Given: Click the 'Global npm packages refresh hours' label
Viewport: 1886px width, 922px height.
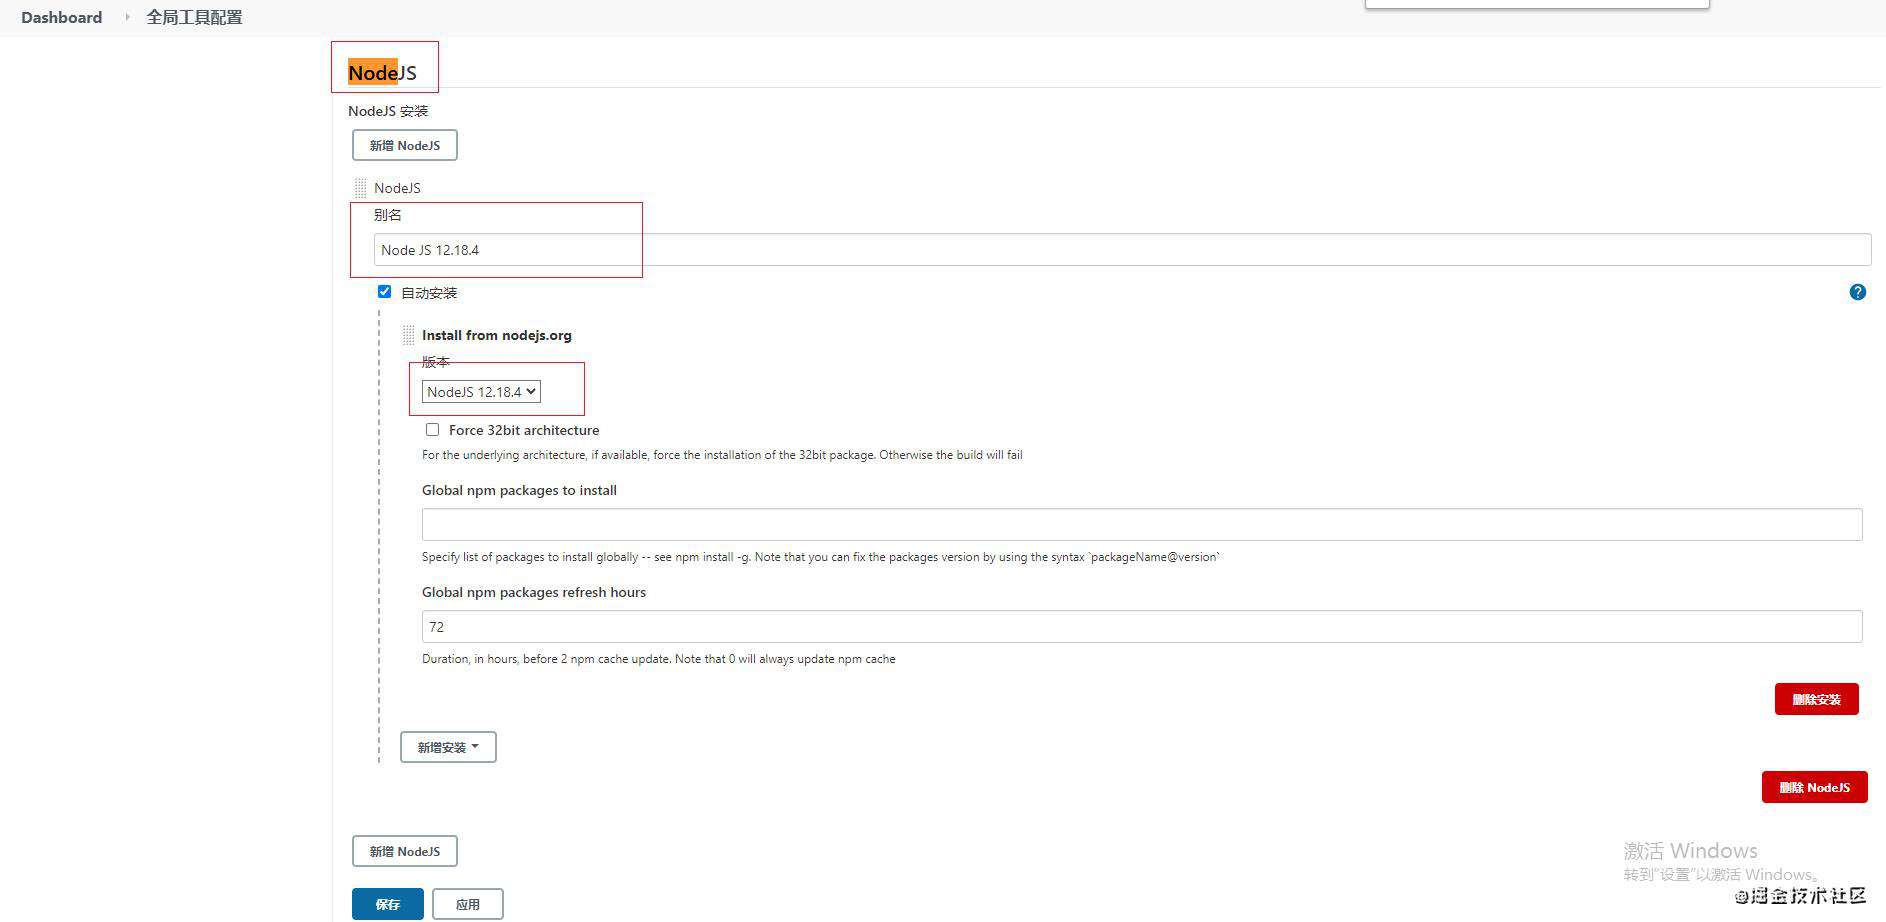Looking at the screenshot, I should click(534, 592).
